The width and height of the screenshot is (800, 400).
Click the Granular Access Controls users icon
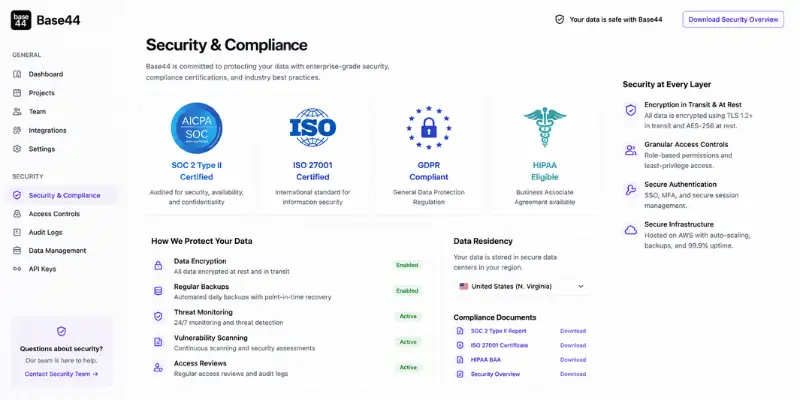(x=631, y=150)
